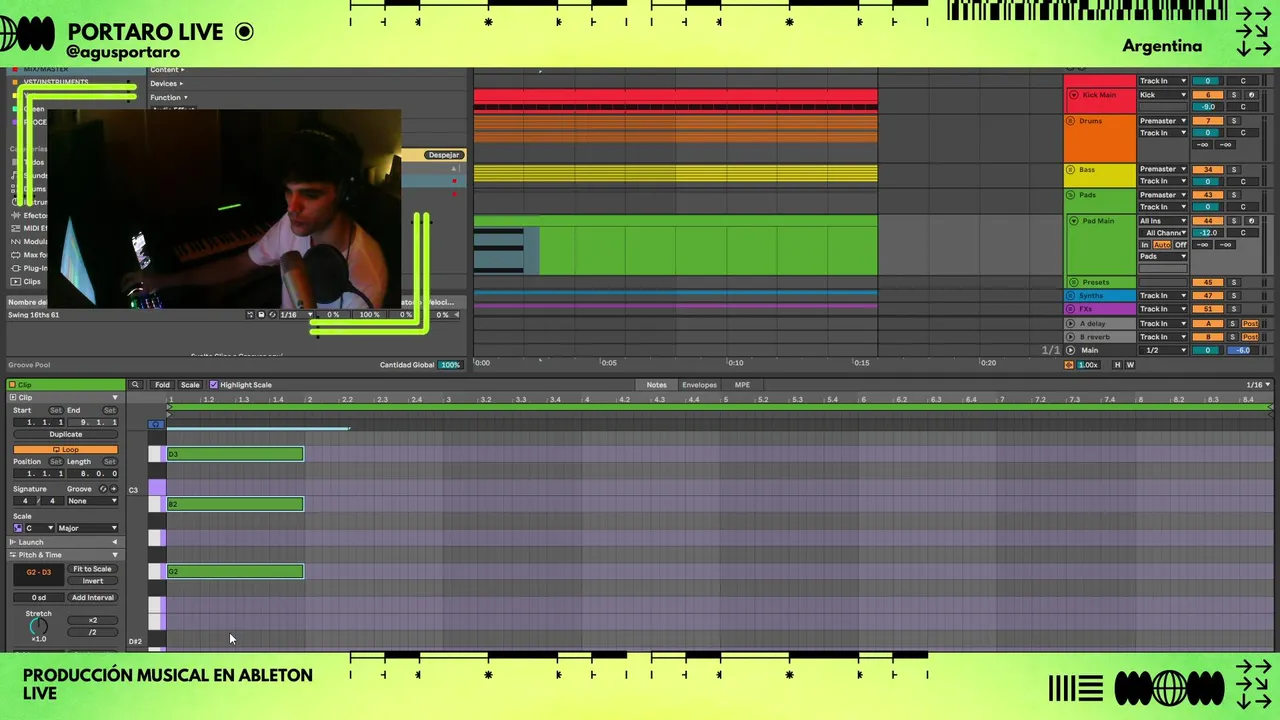Click the Stretch knob
This screenshot has width=1280, height=720.
click(x=38, y=626)
